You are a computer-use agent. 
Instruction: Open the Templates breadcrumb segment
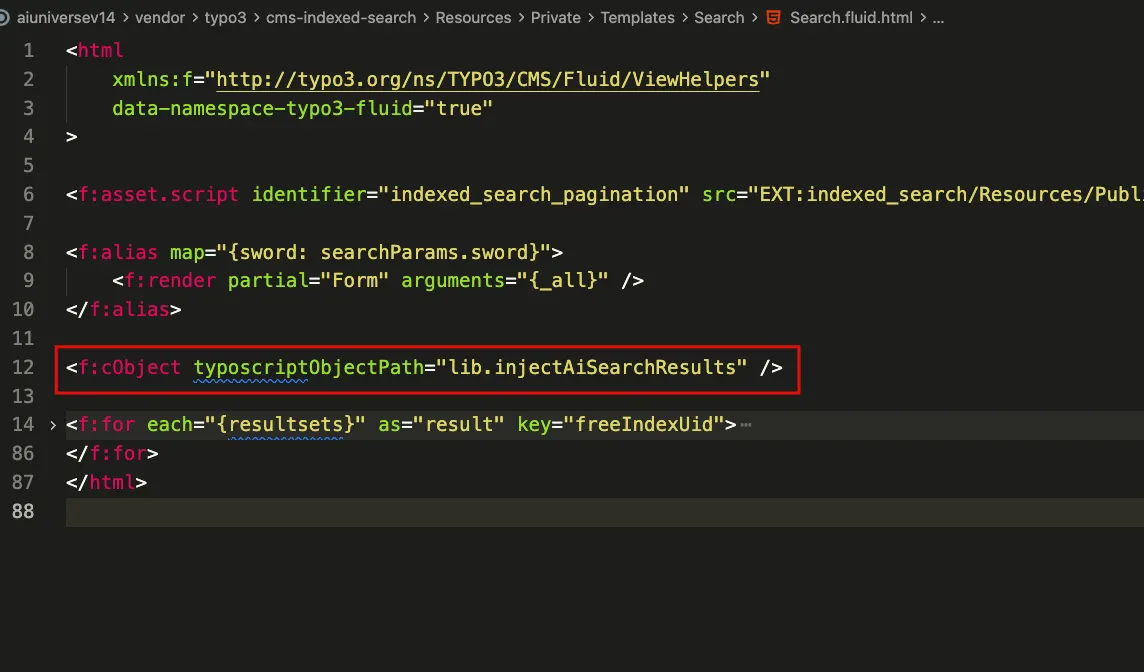638,18
